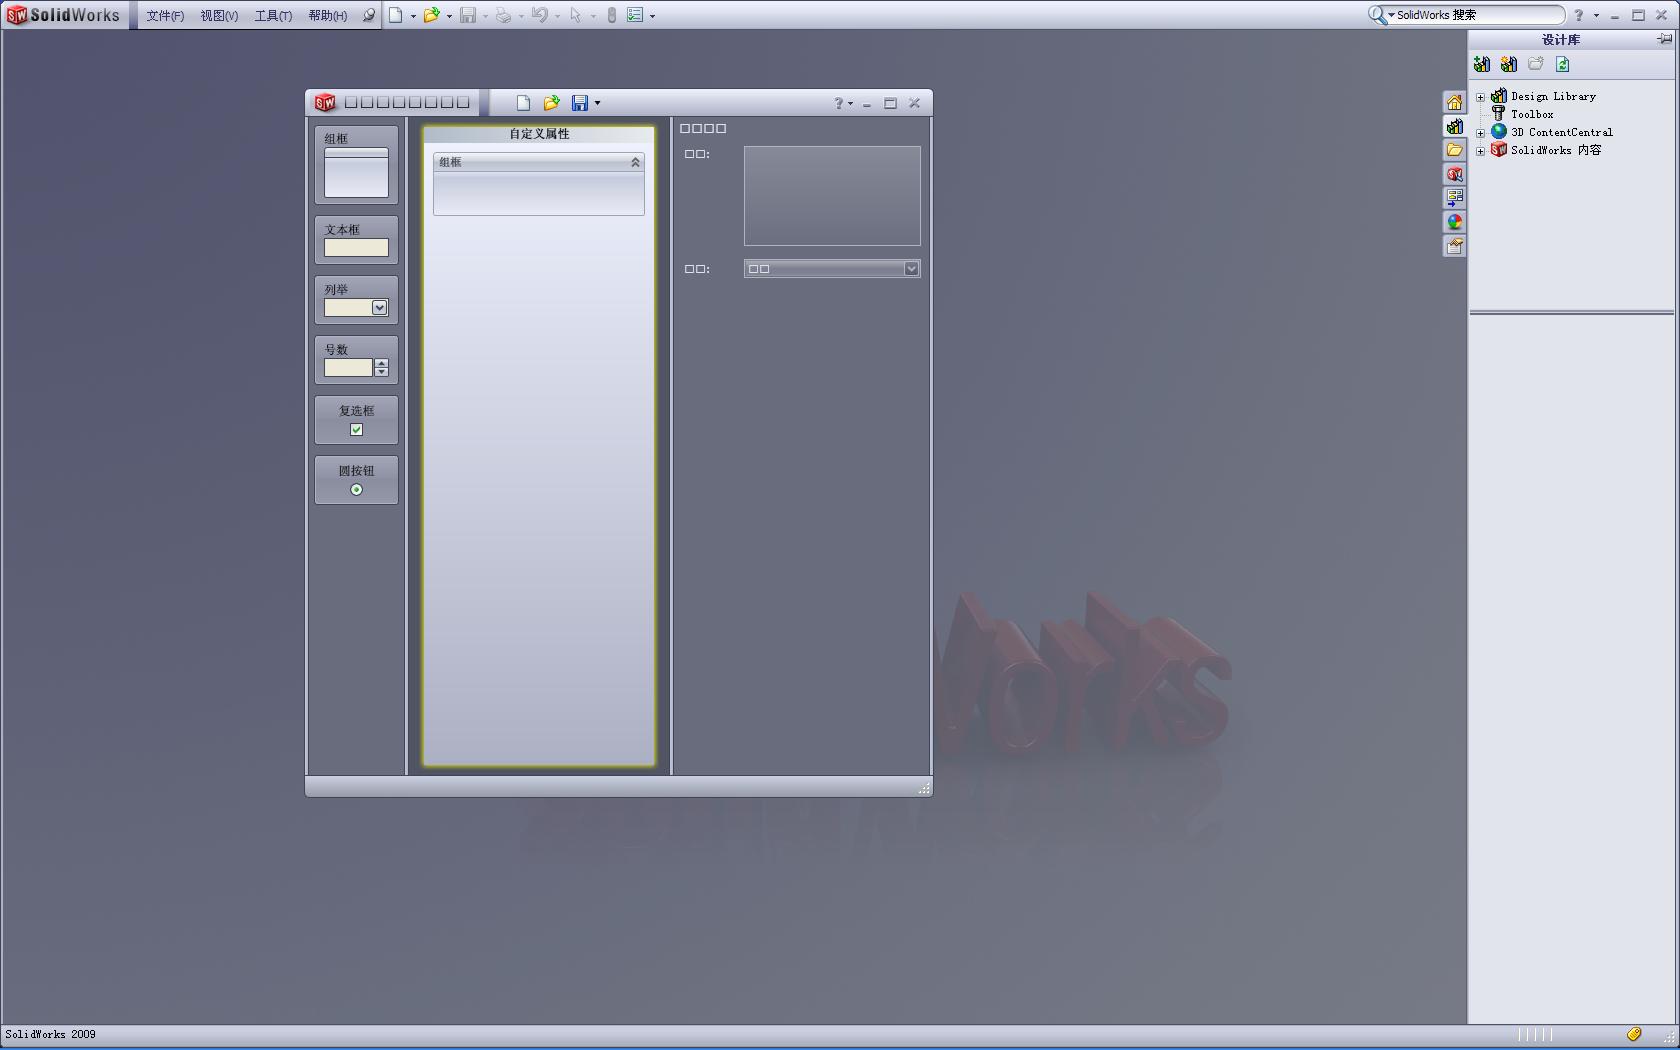Pin the 设计库 task pane

[x=1664, y=39]
